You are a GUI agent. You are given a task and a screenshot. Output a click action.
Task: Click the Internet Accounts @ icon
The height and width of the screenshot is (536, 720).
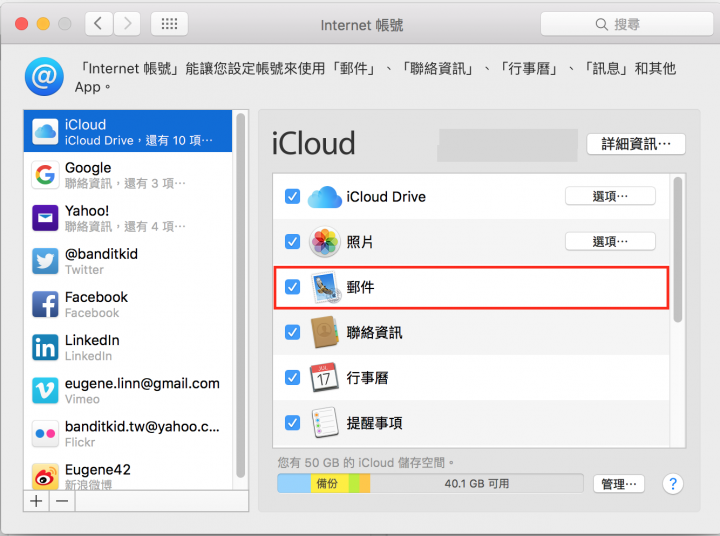44,77
